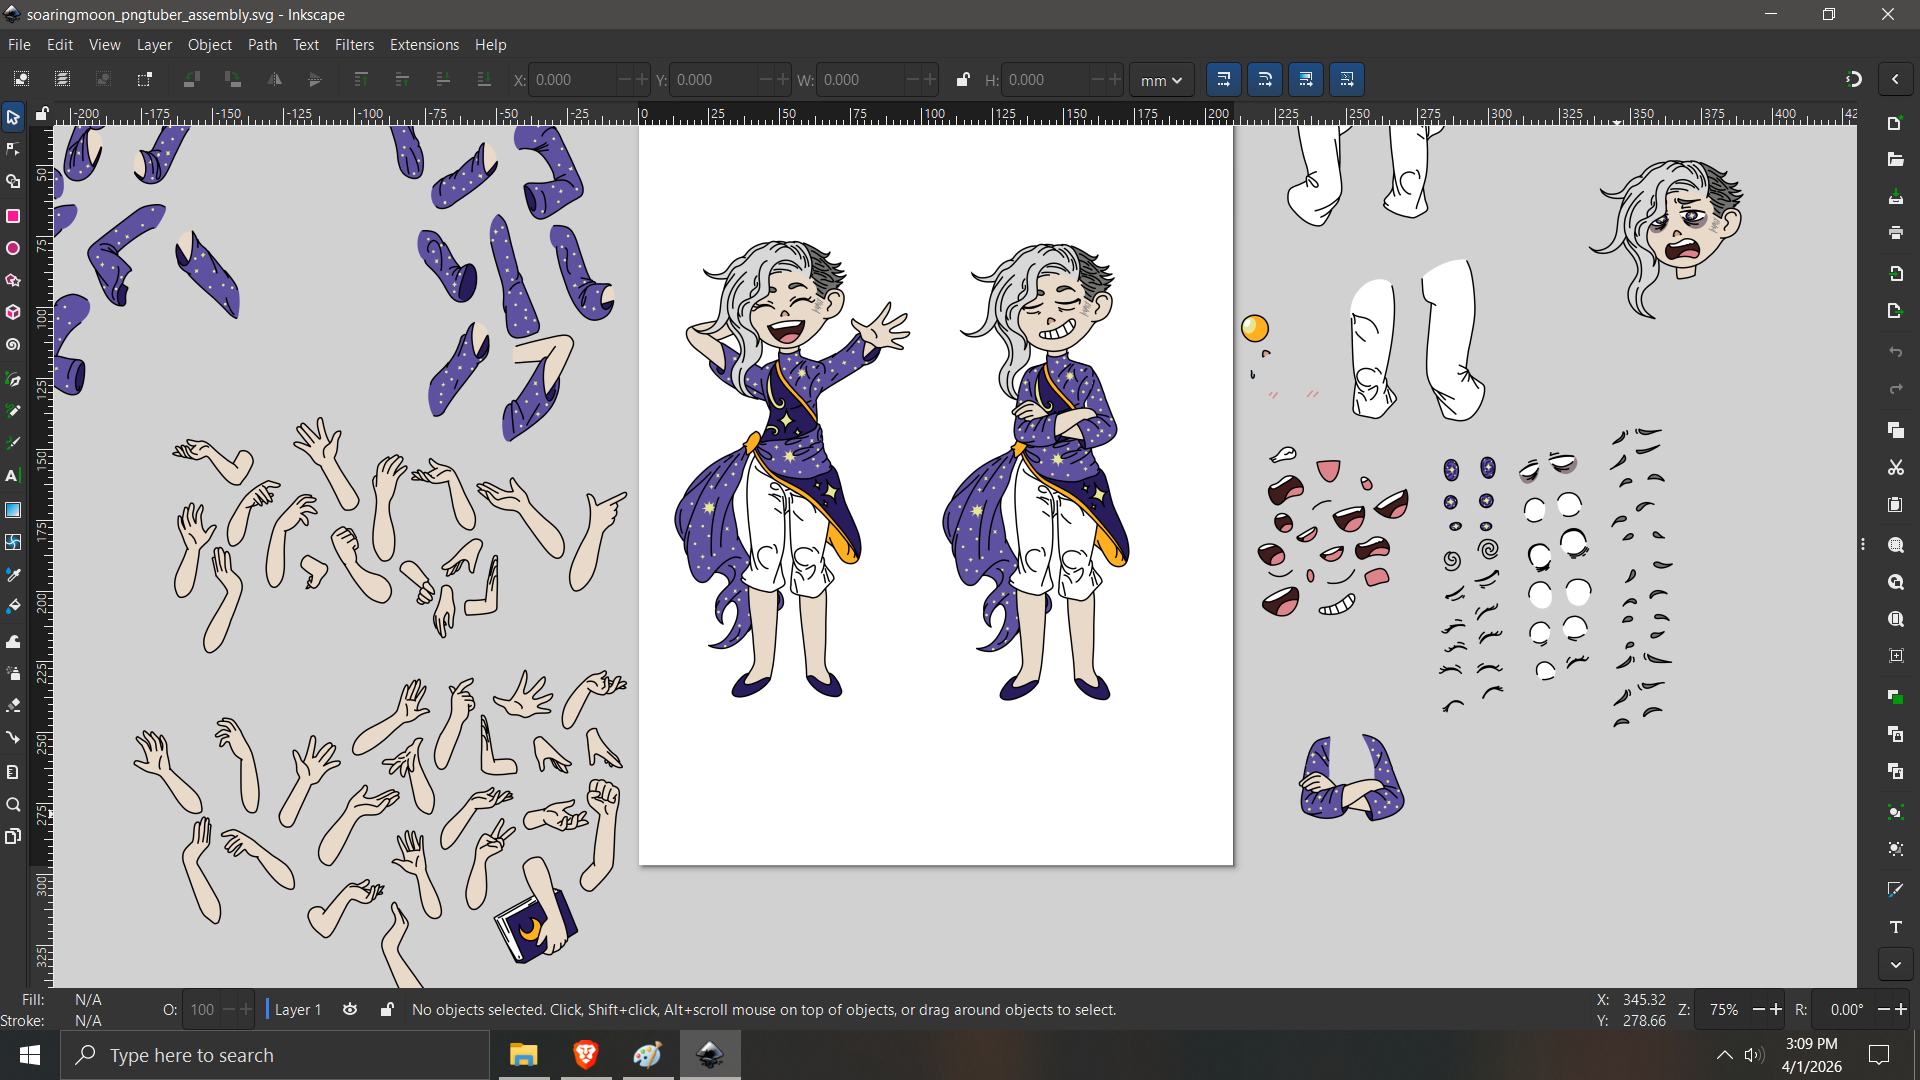The width and height of the screenshot is (1920, 1080).
Task: Toggle Layer 1 visibility eye
Action: pyautogui.click(x=350, y=1010)
